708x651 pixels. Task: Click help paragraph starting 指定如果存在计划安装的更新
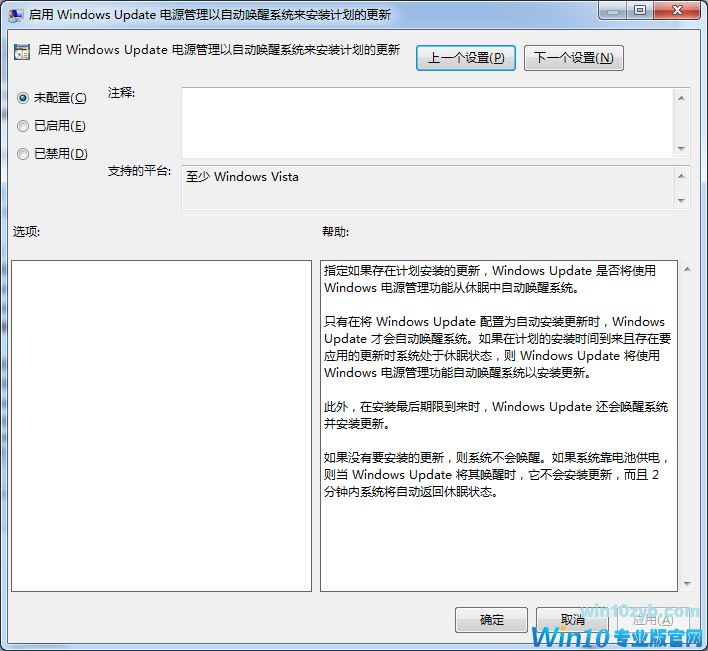[490, 279]
